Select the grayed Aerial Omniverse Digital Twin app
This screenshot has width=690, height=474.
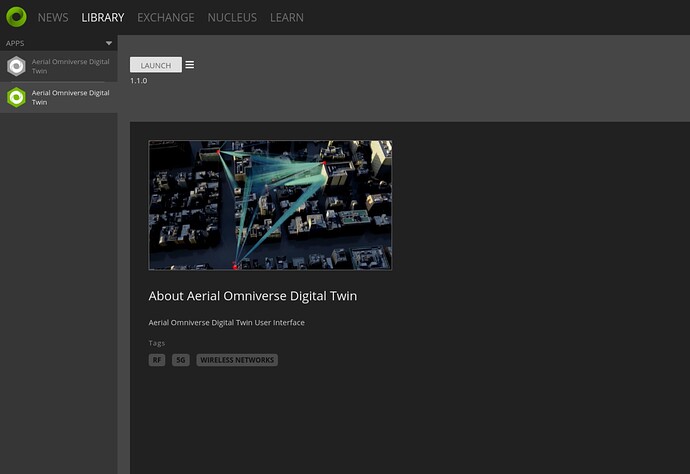pyautogui.click(x=59, y=66)
